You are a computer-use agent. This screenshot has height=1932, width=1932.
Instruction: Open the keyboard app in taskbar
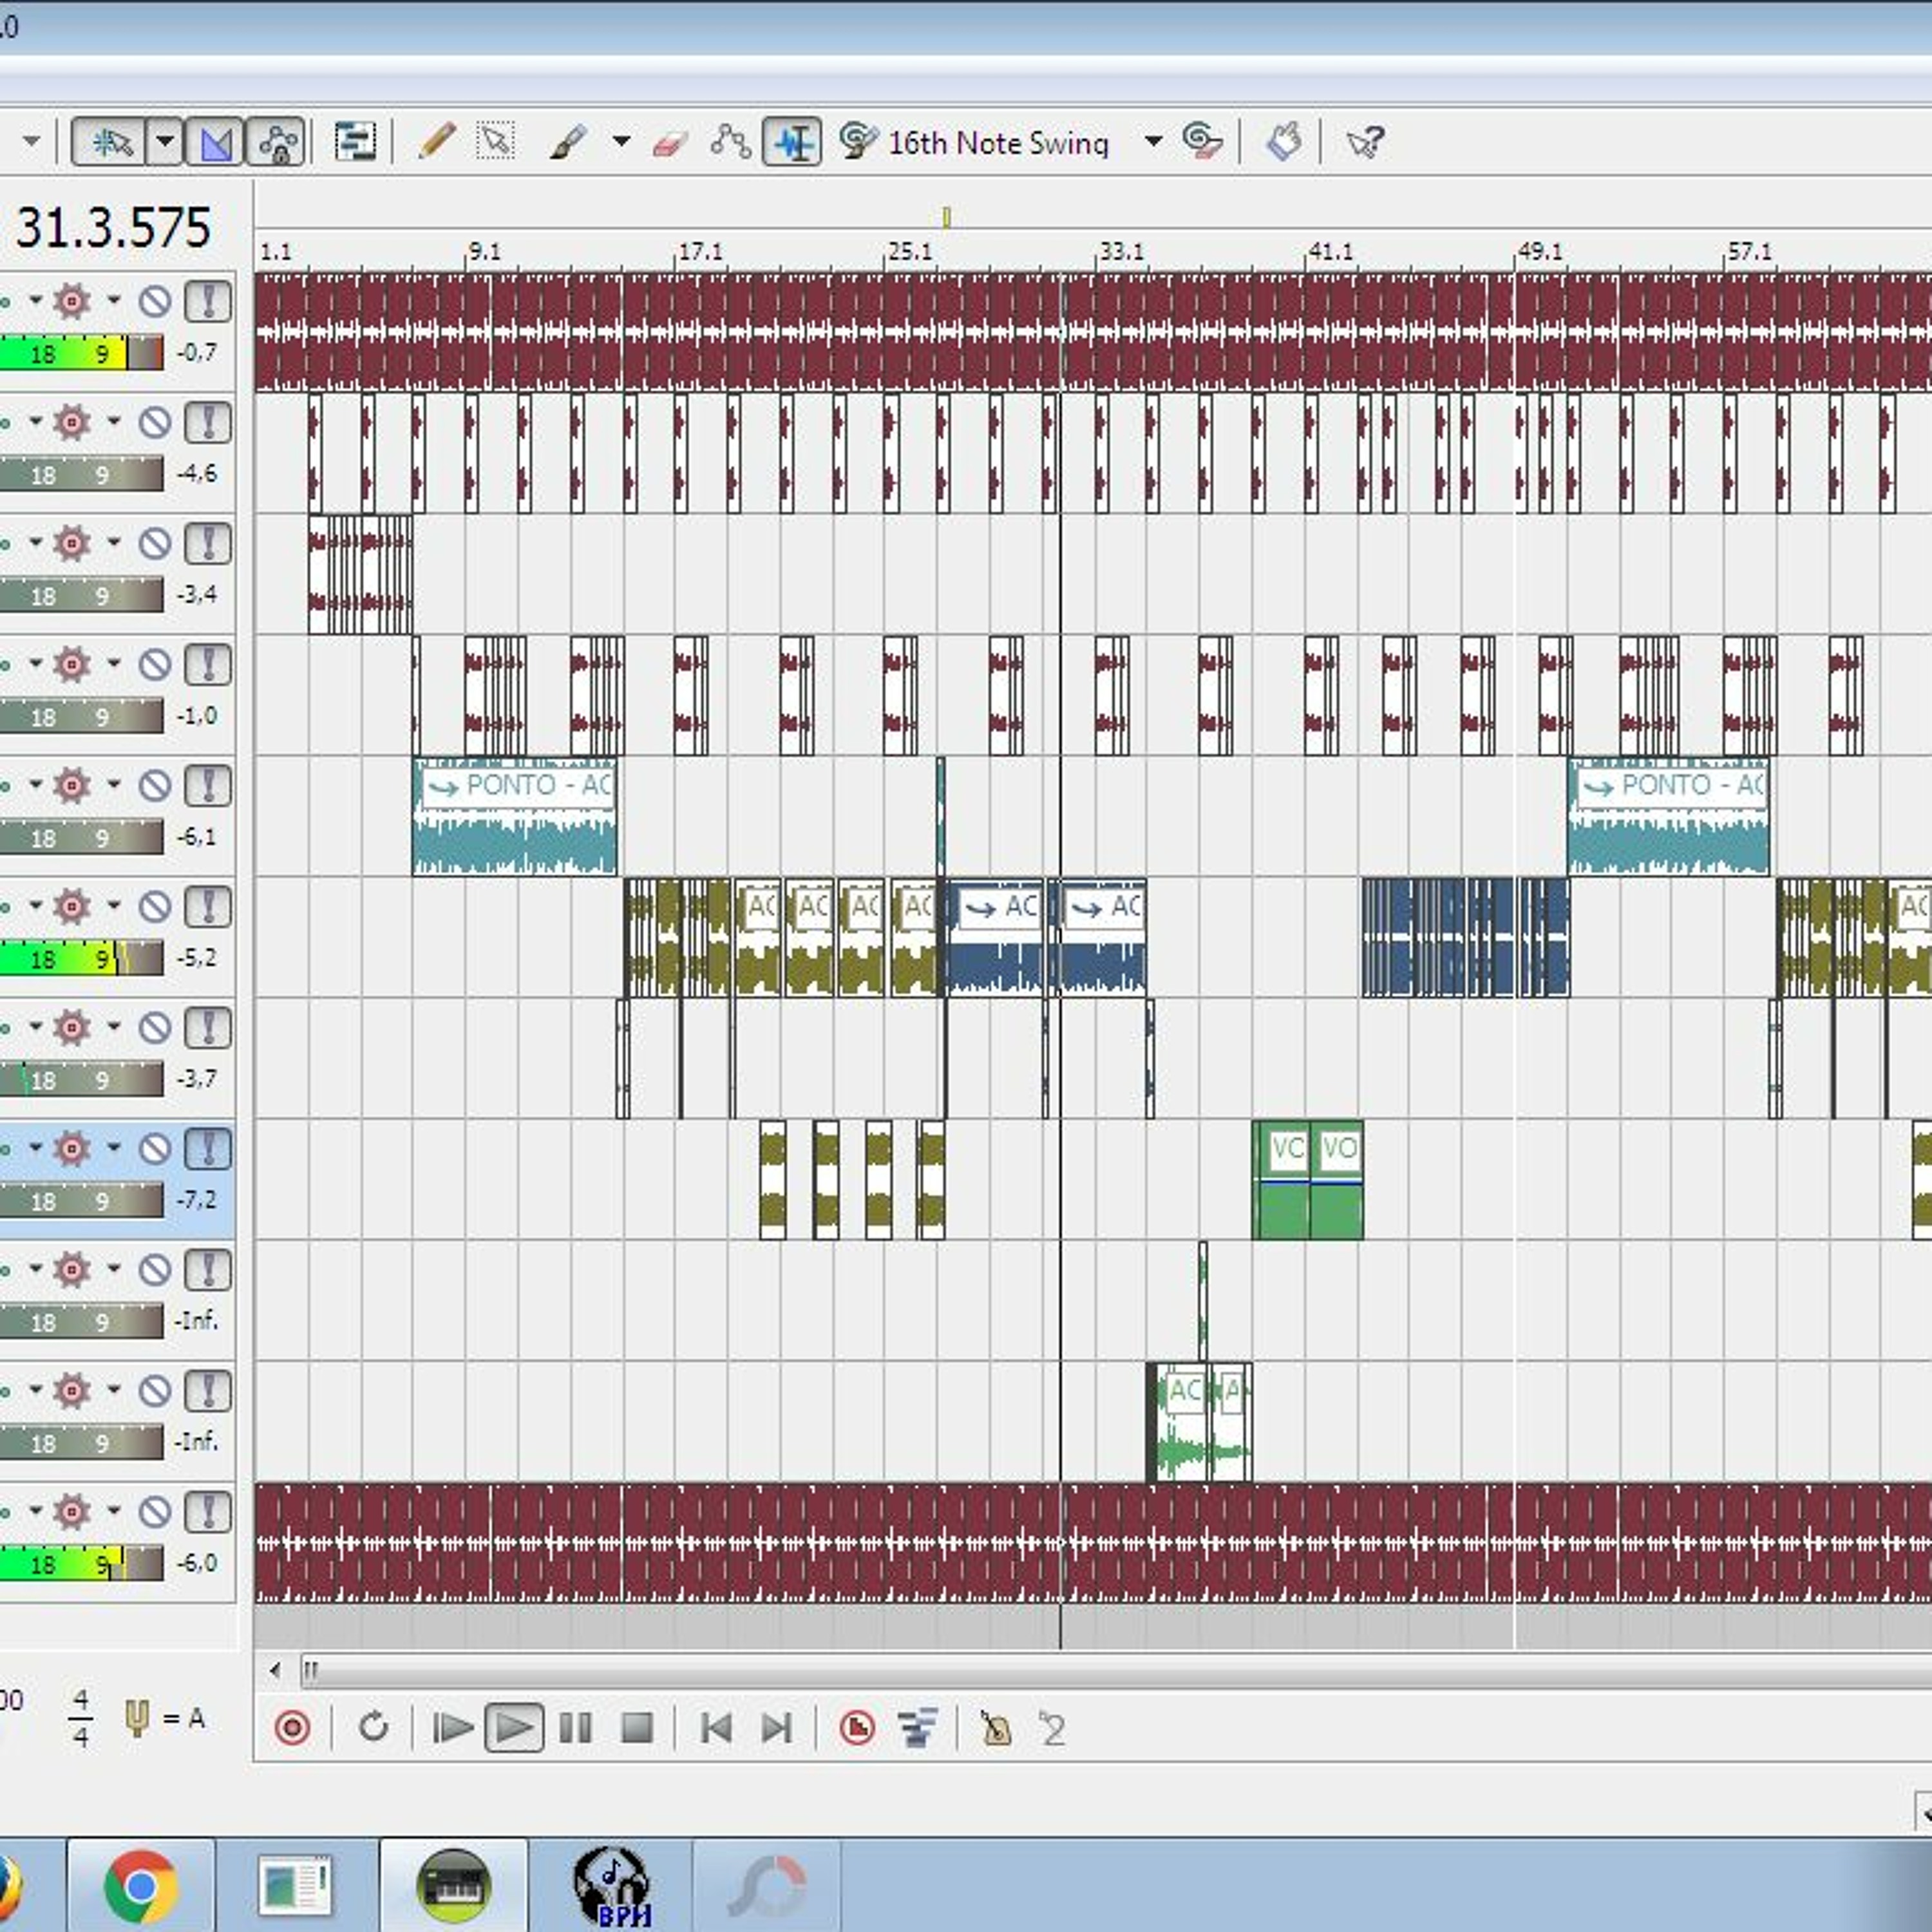(x=453, y=1885)
